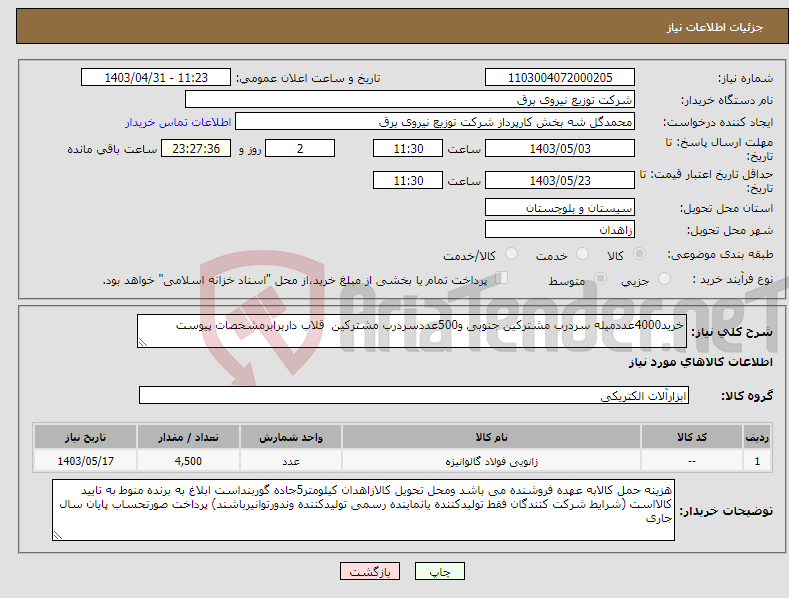Click the کد کالا column header

tap(692, 437)
